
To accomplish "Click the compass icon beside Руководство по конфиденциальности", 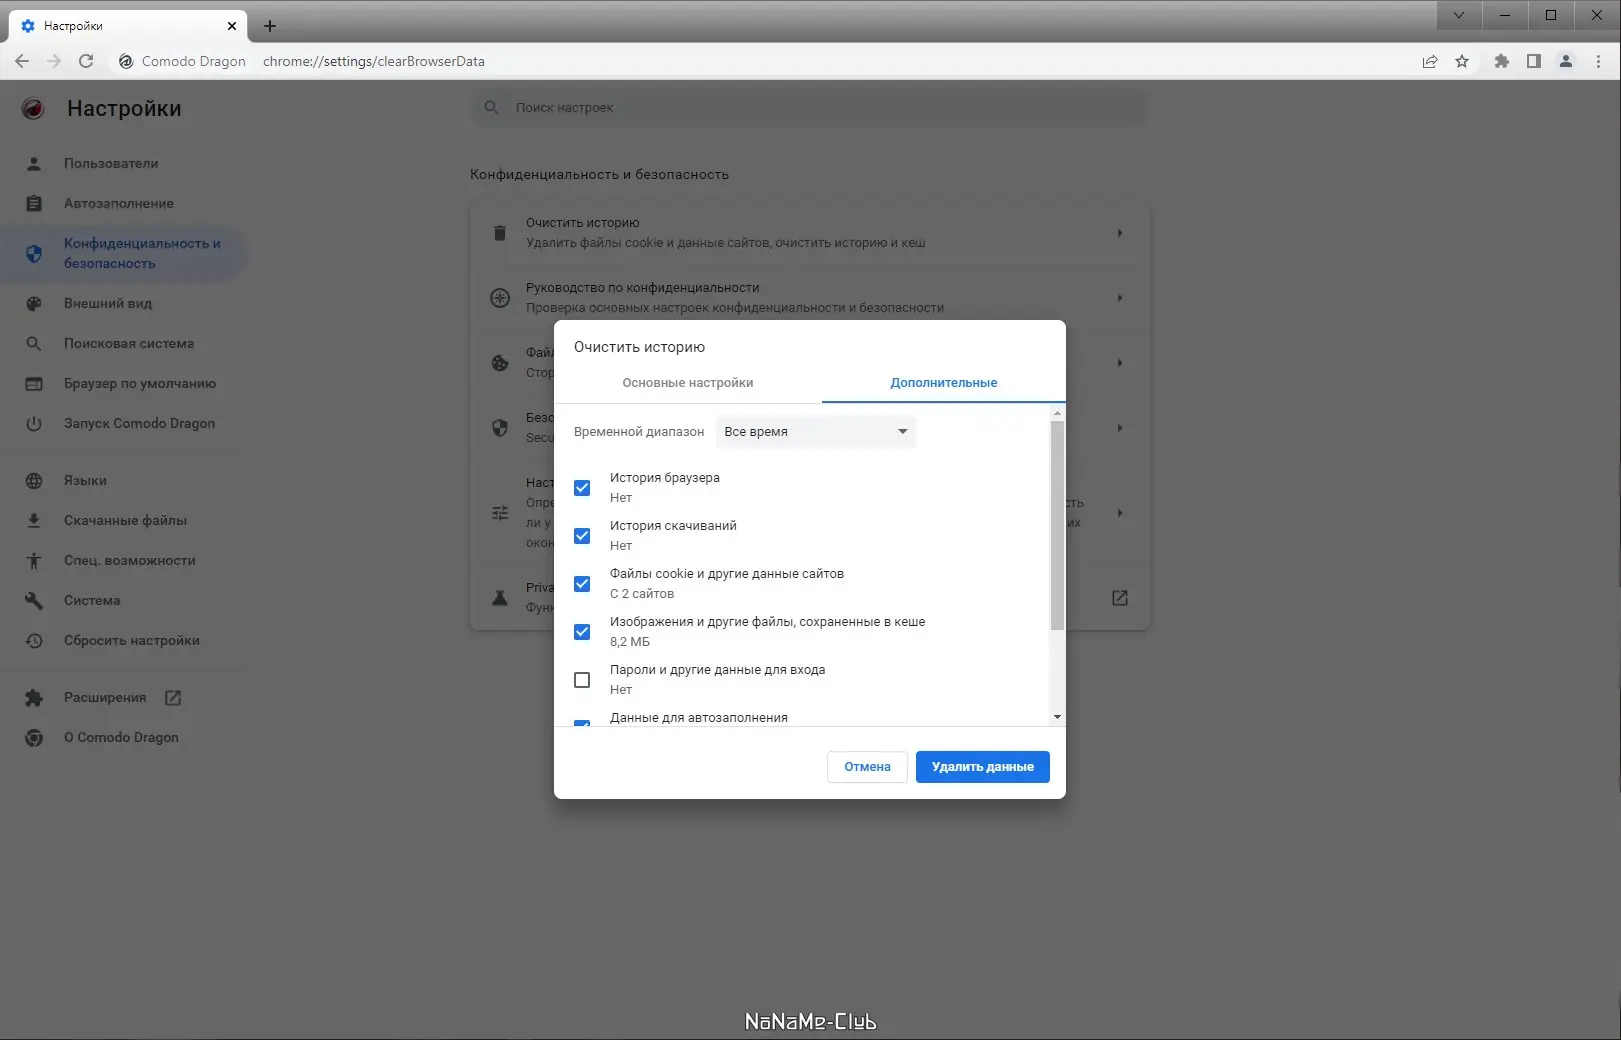I will pos(500,298).
